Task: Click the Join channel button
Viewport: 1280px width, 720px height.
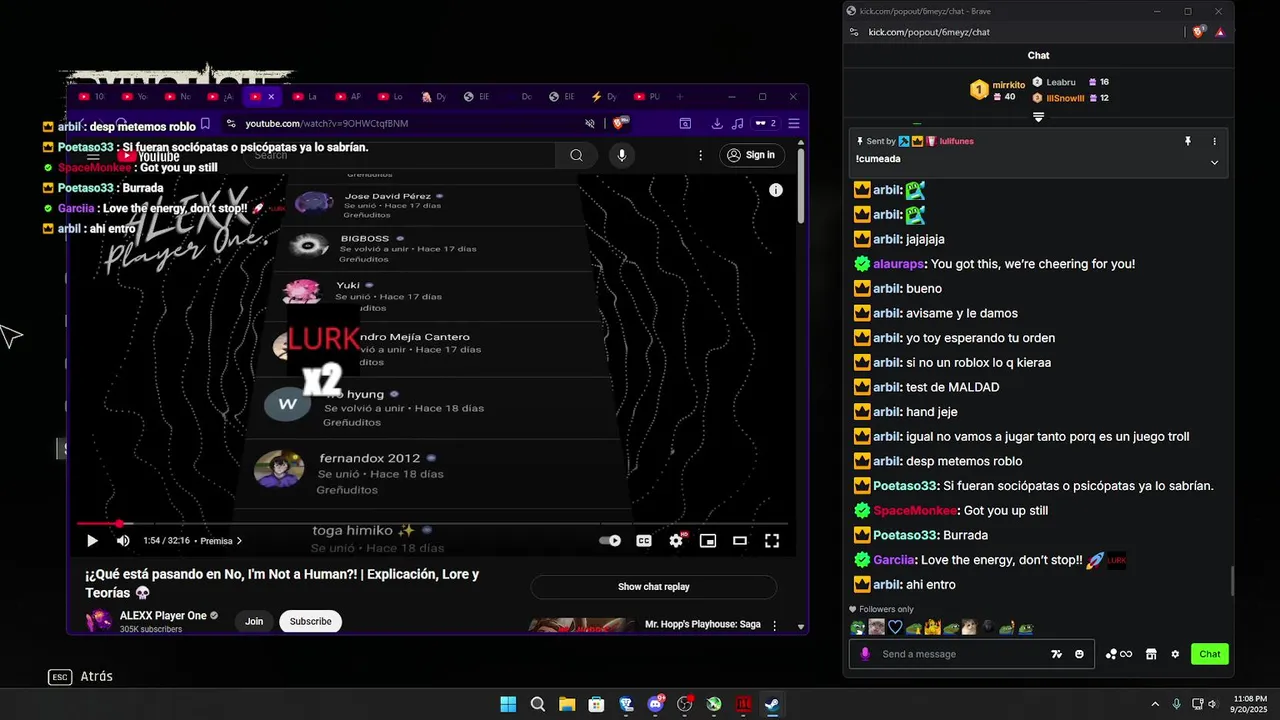Action: point(254,621)
